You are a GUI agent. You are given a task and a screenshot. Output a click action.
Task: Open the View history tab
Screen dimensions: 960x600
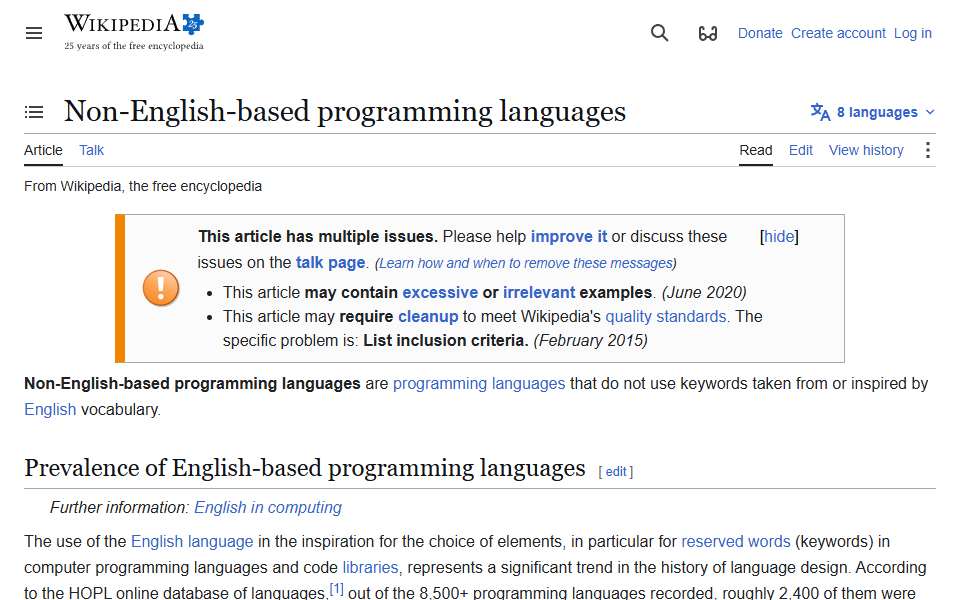pyautogui.click(x=866, y=150)
